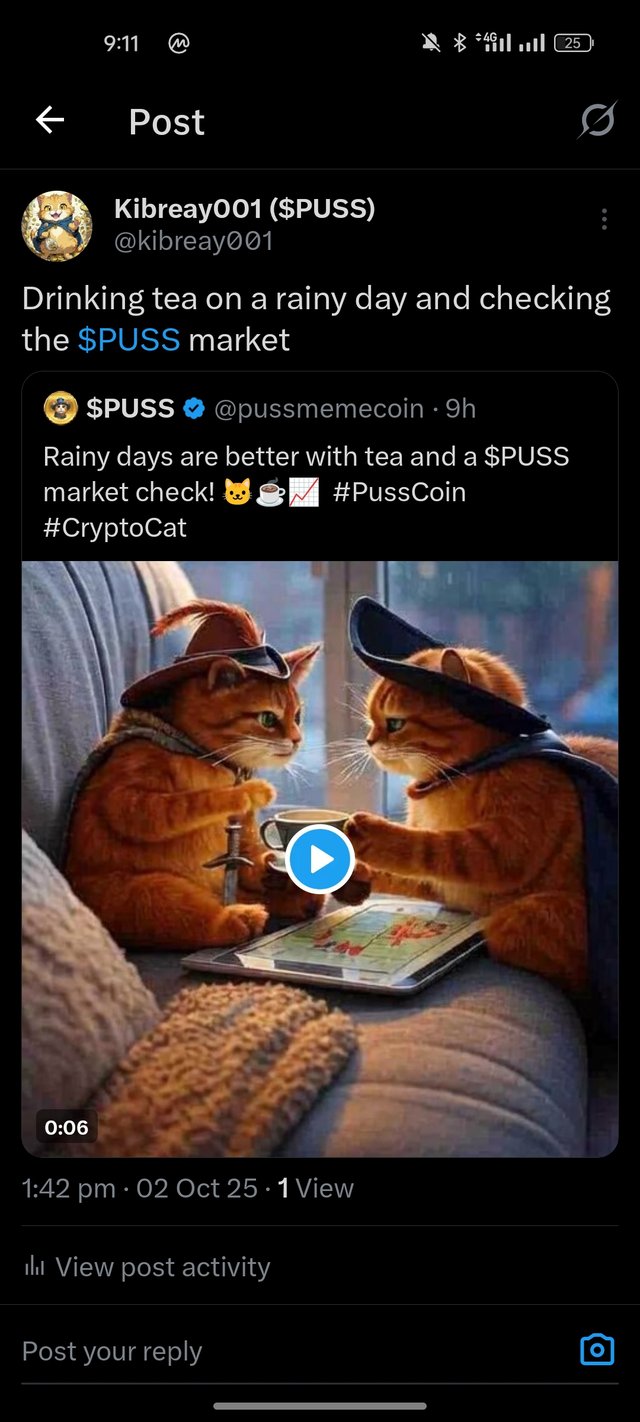Open the @pussmemecoin handle
The image size is (640, 1422).
319,409
